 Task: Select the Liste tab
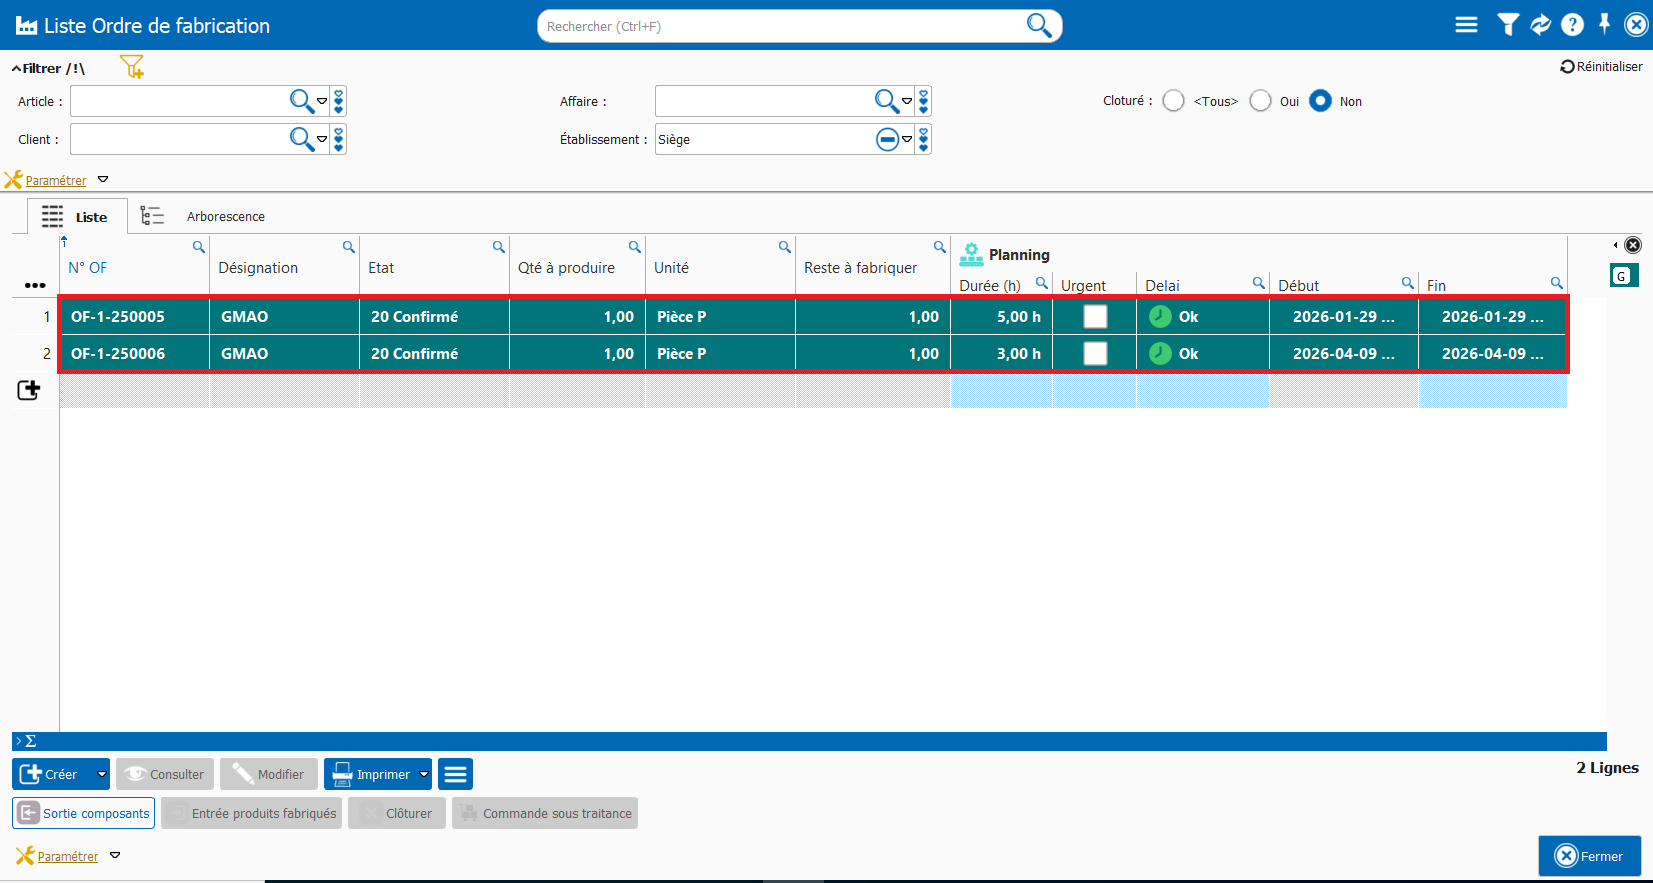(78, 217)
